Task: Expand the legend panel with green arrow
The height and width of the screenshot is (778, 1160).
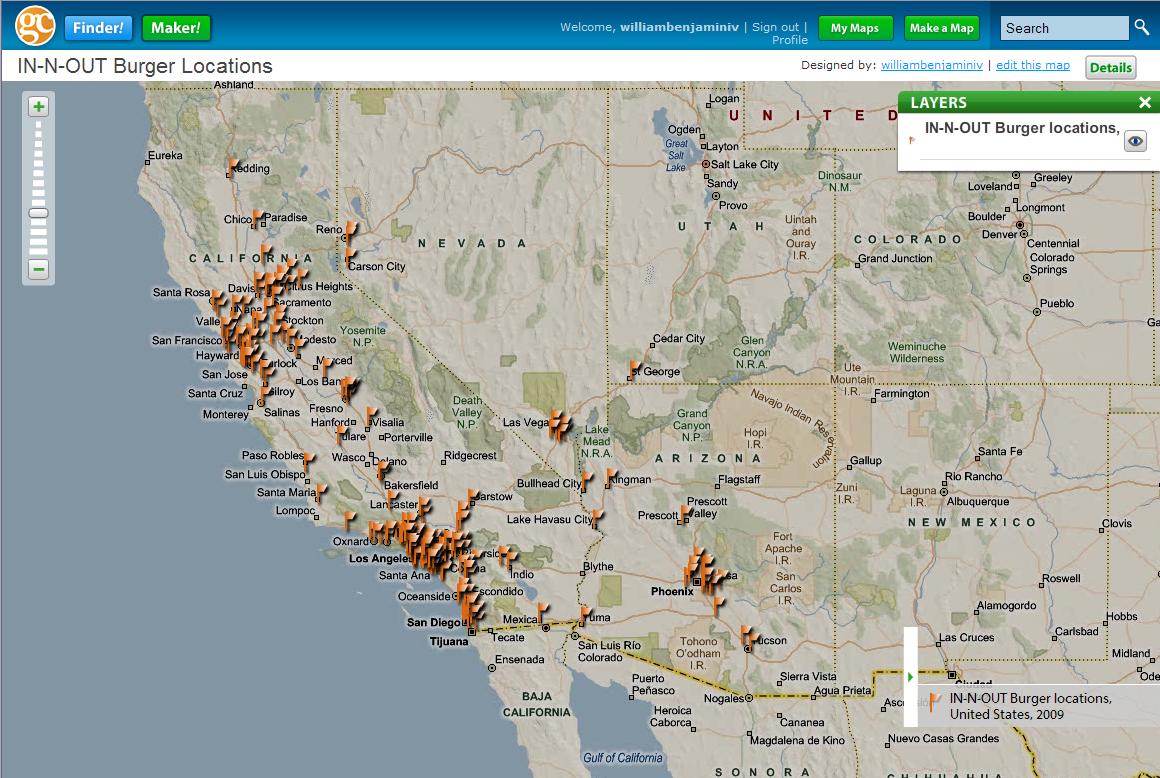Action: (910, 677)
